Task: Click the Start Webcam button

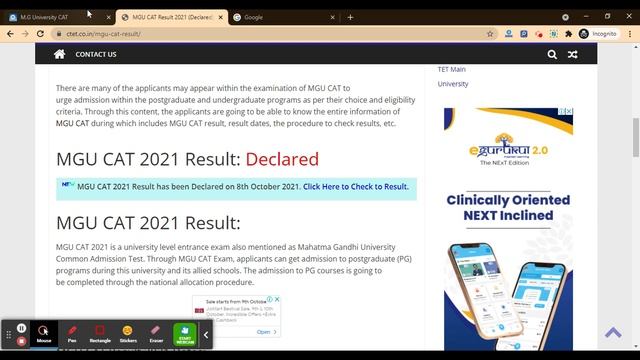Action: [185, 334]
